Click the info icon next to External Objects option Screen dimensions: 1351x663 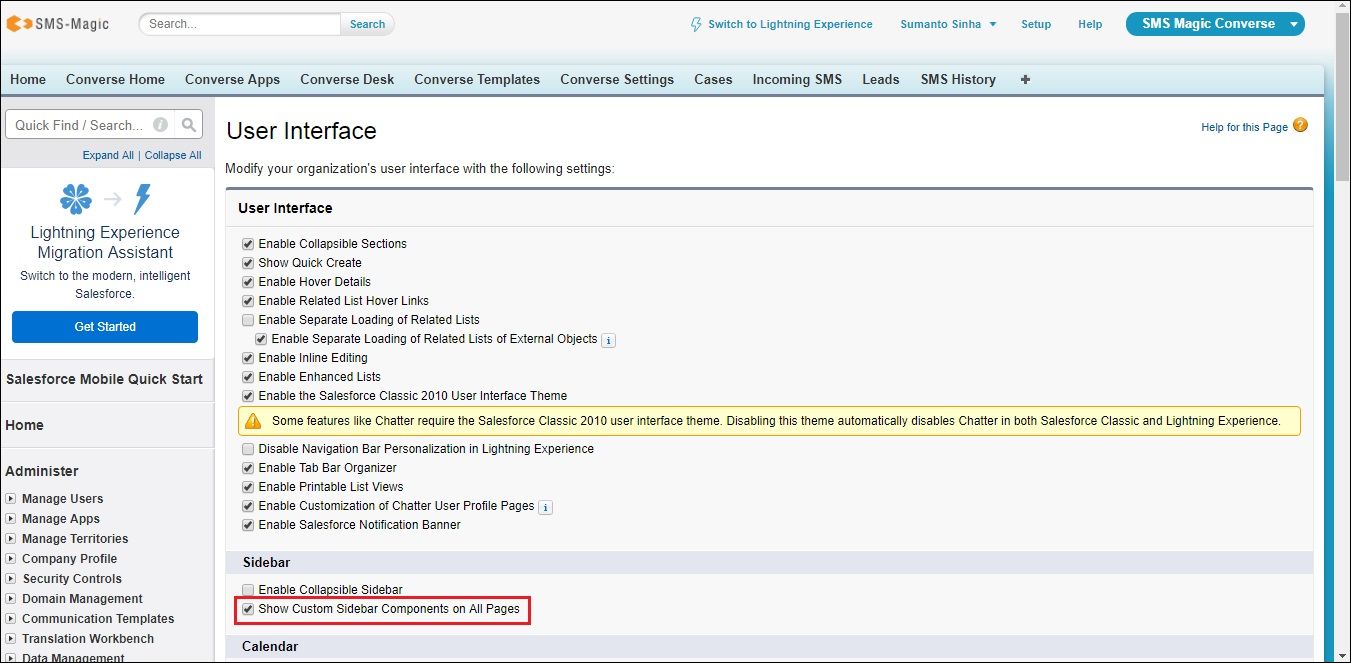pyautogui.click(x=608, y=340)
